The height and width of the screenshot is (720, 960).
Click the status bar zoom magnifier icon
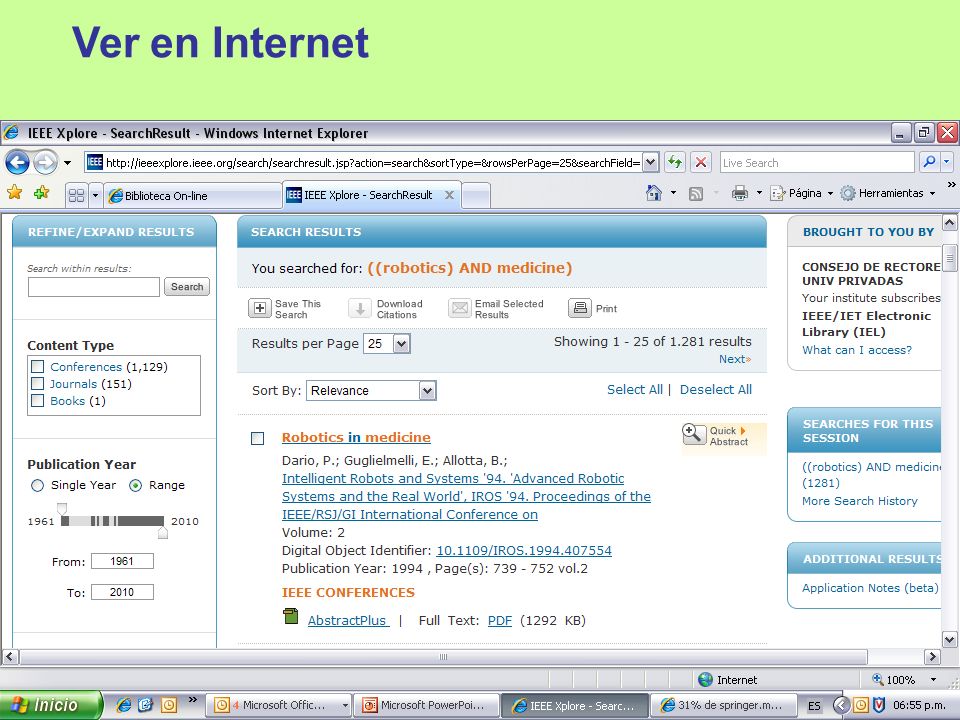(x=877, y=679)
